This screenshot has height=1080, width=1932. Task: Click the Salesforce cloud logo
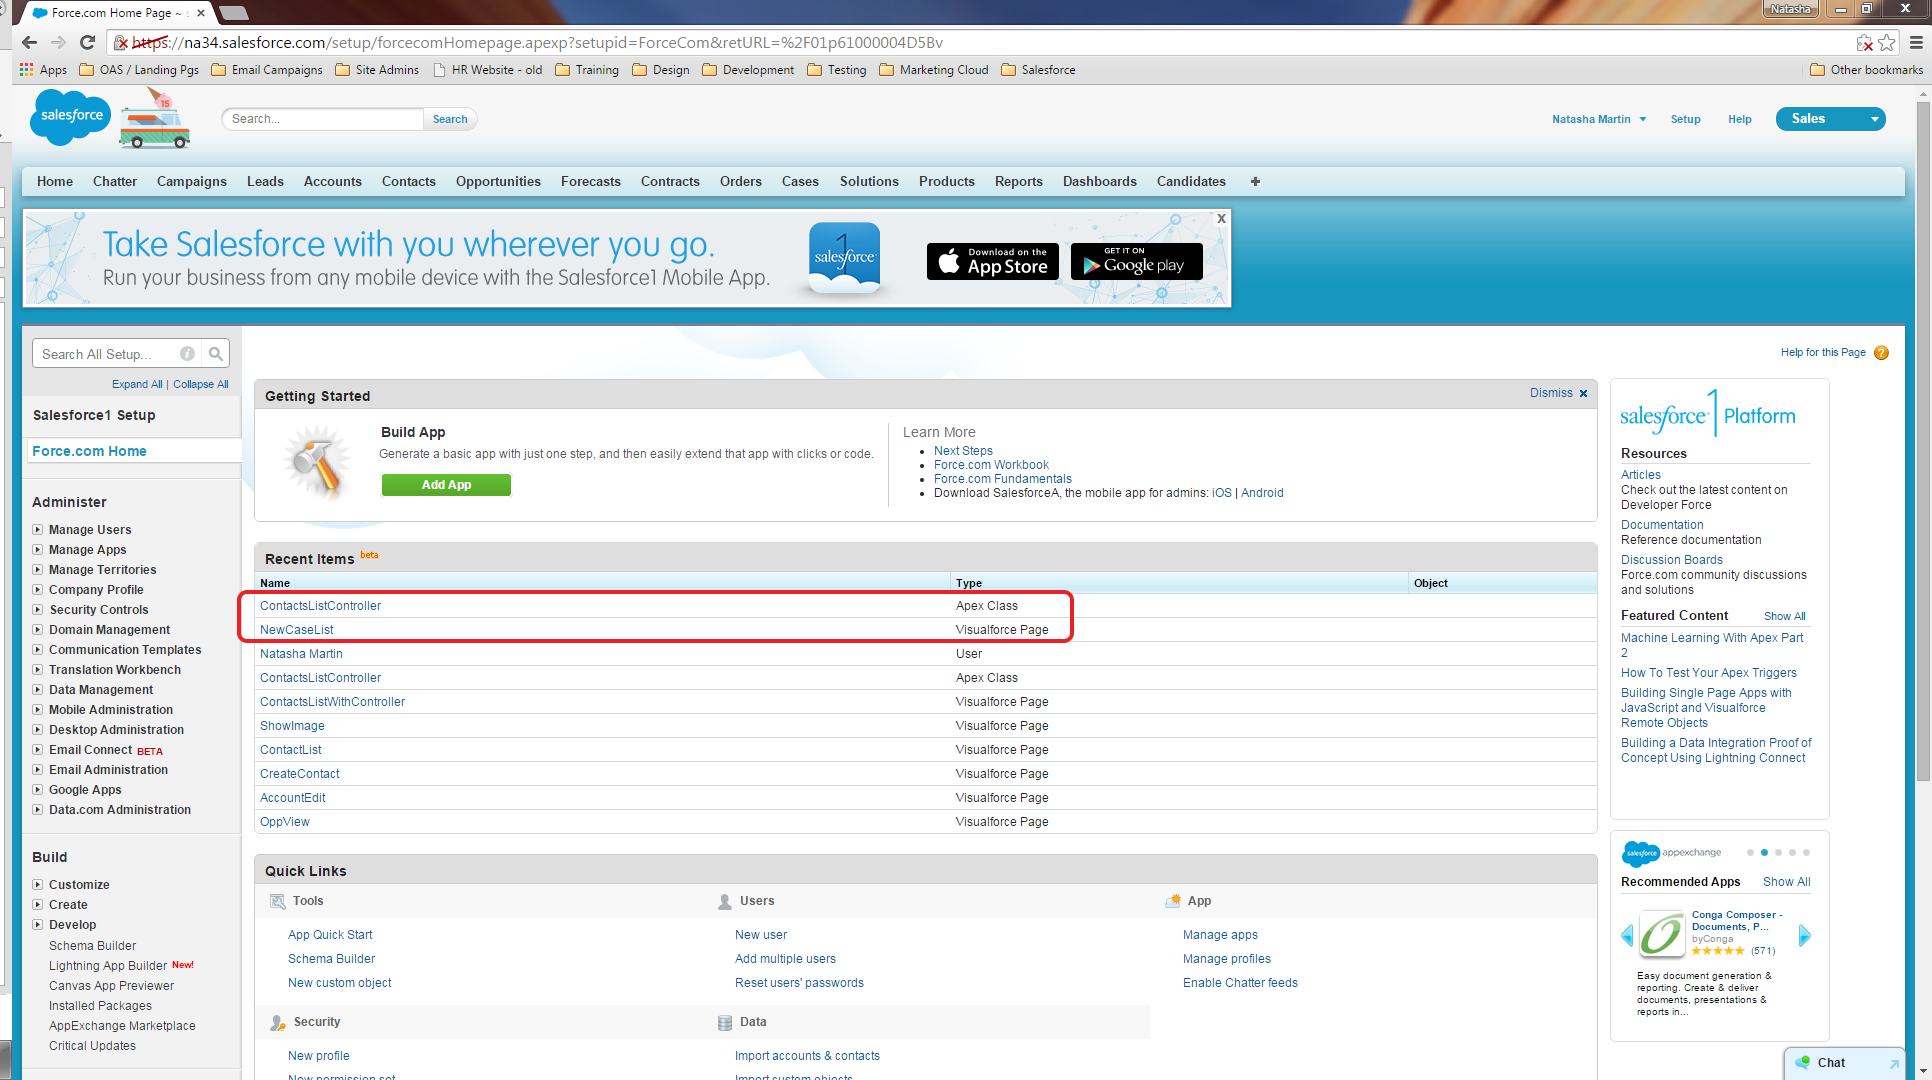[x=70, y=117]
